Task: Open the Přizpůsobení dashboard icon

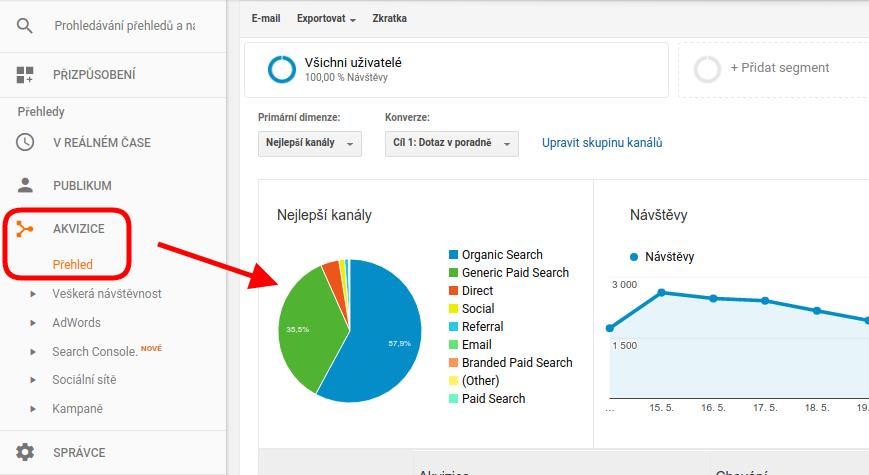Action: (25, 75)
